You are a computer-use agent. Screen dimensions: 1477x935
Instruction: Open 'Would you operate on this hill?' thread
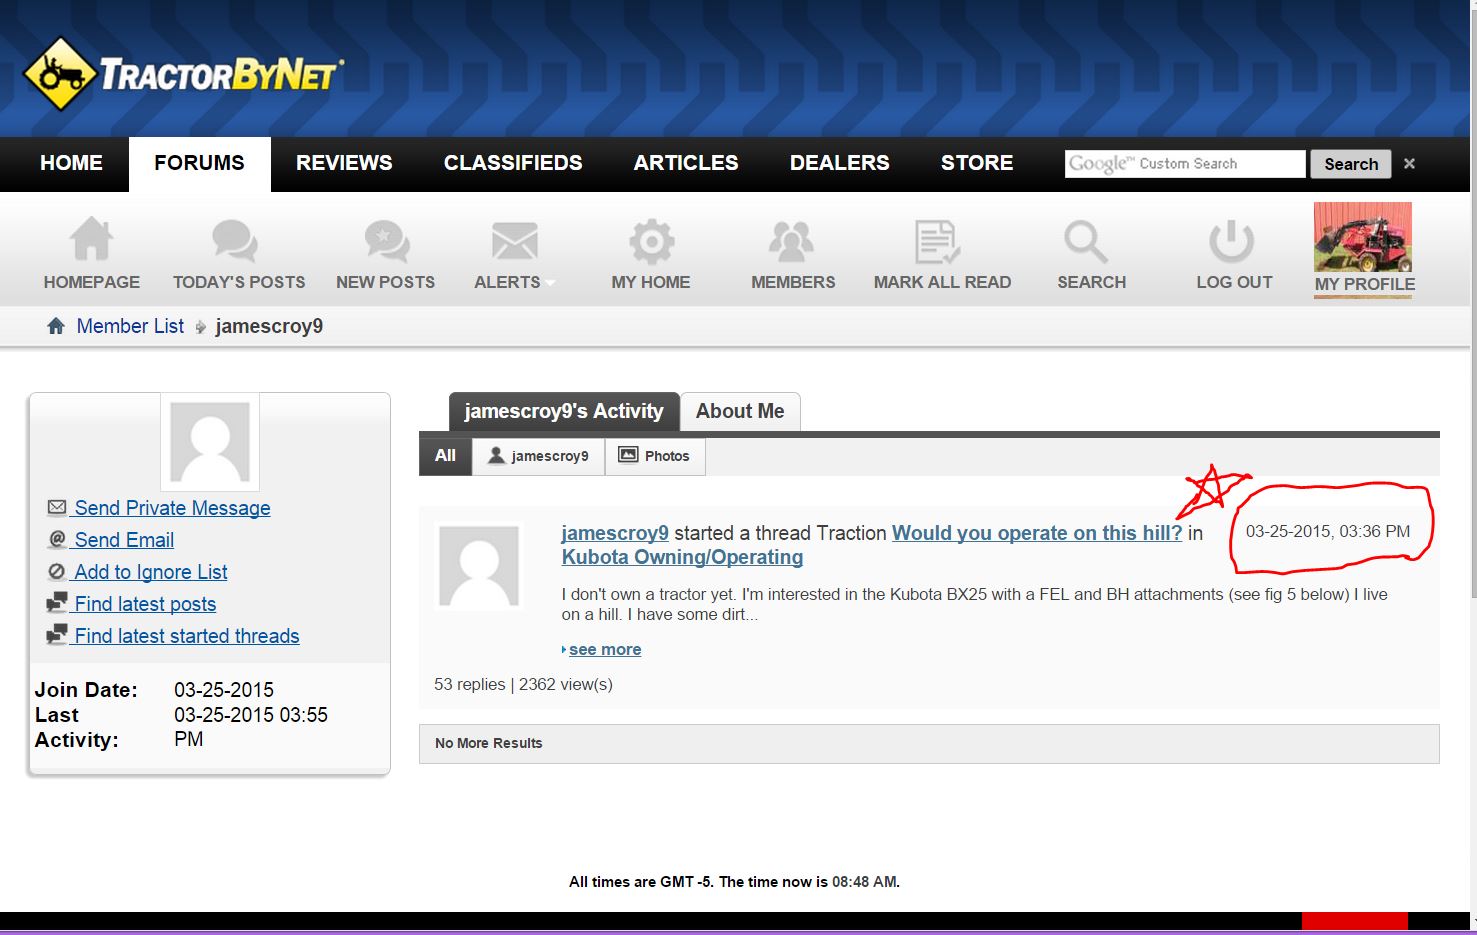click(1036, 533)
